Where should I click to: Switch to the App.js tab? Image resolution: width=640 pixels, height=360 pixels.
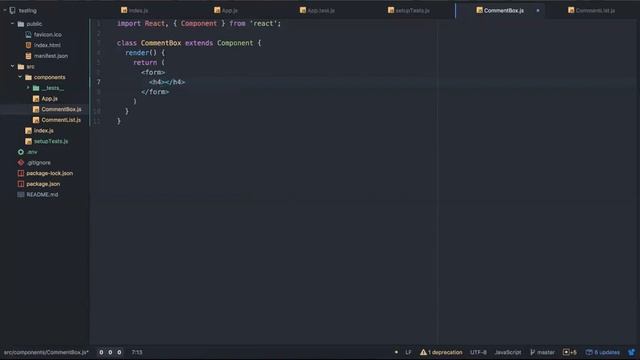[x=226, y=10]
